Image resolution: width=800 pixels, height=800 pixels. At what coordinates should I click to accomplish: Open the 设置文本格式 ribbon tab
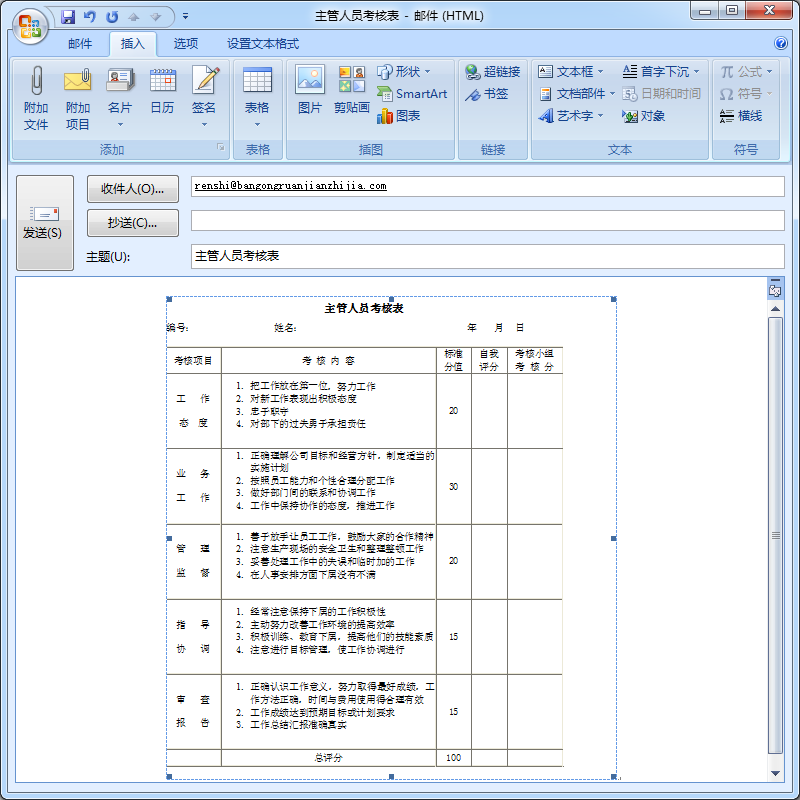[x=263, y=44]
